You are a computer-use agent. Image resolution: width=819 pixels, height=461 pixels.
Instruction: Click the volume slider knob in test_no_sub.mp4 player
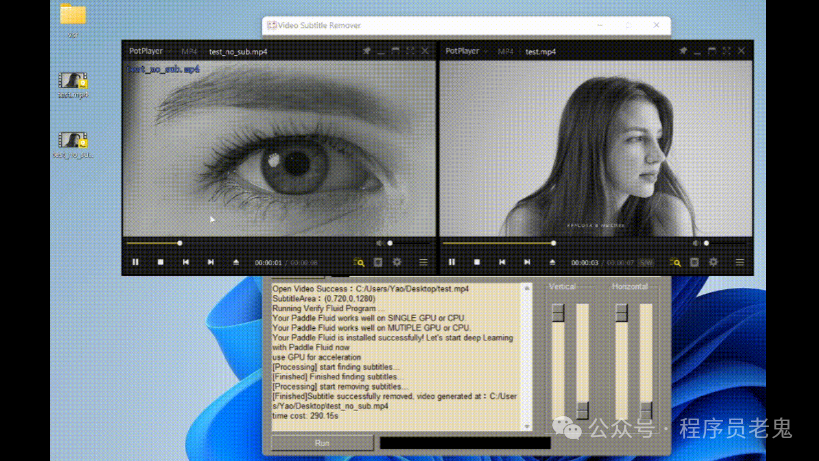click(x=390, y=243)
